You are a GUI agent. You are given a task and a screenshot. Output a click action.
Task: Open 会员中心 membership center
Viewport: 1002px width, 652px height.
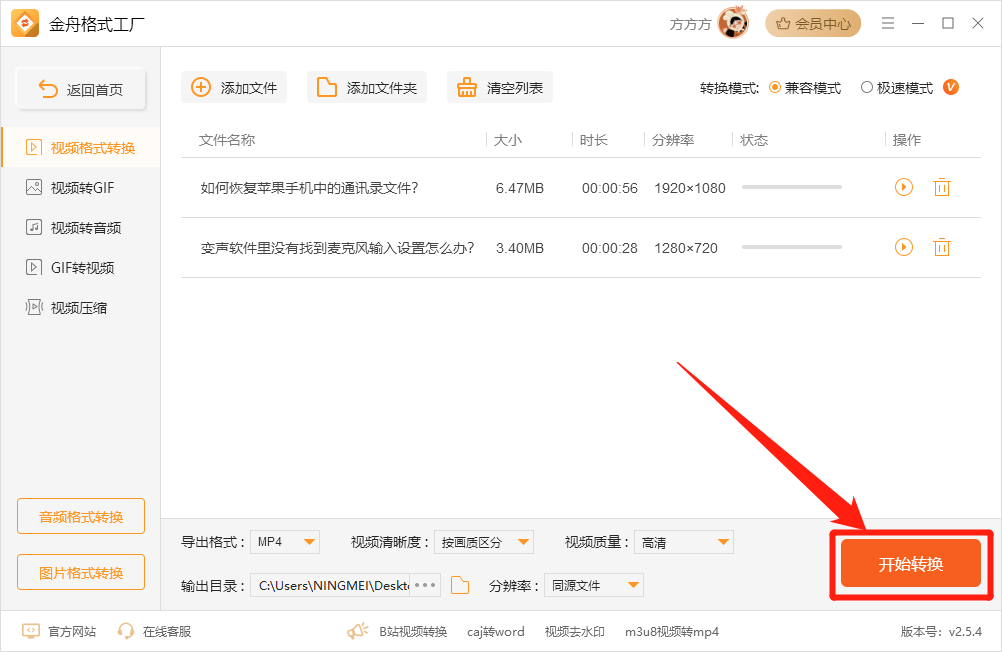point(813,24)
